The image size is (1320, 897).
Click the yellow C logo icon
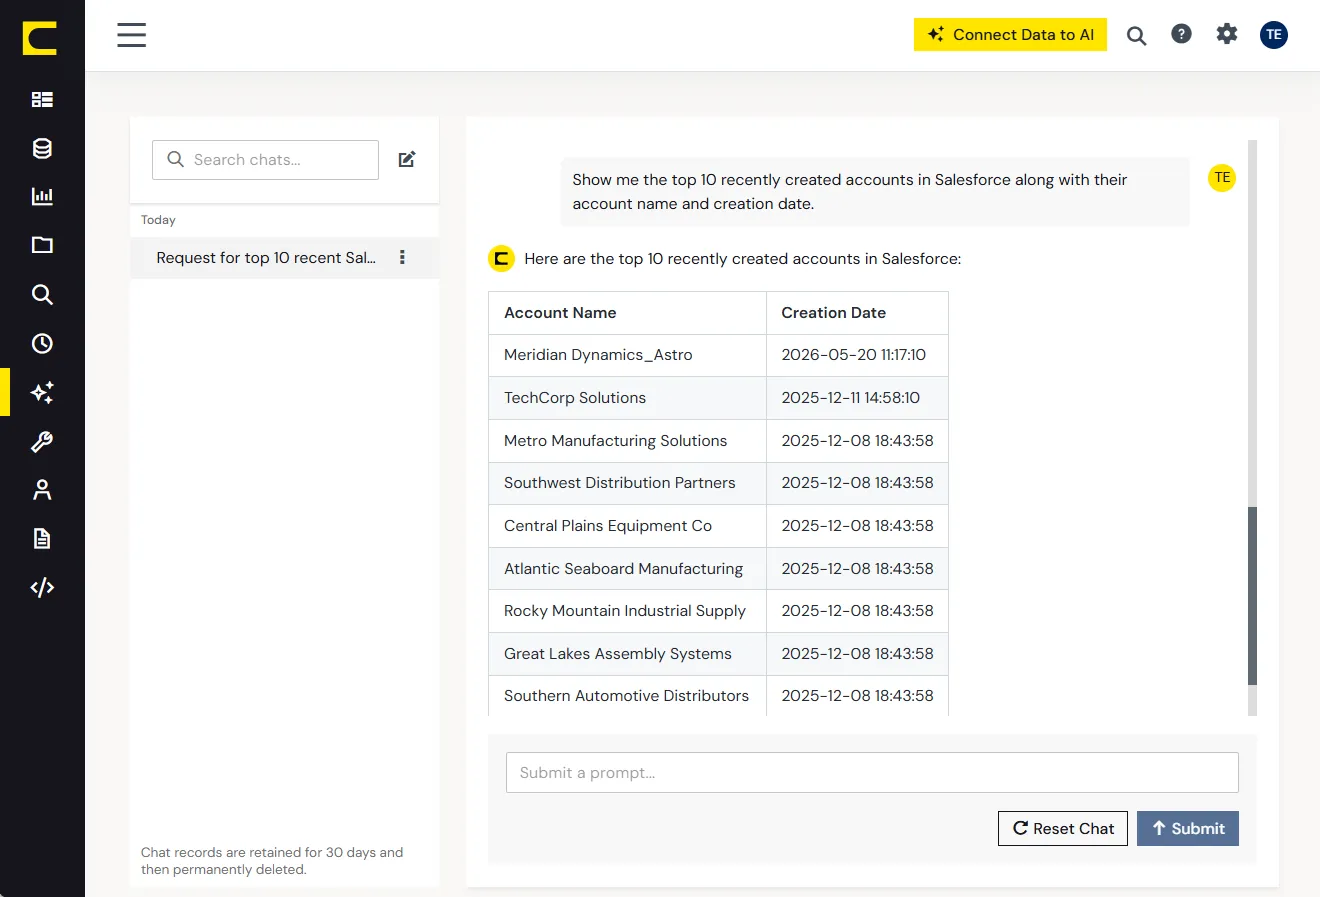point(40,38)
